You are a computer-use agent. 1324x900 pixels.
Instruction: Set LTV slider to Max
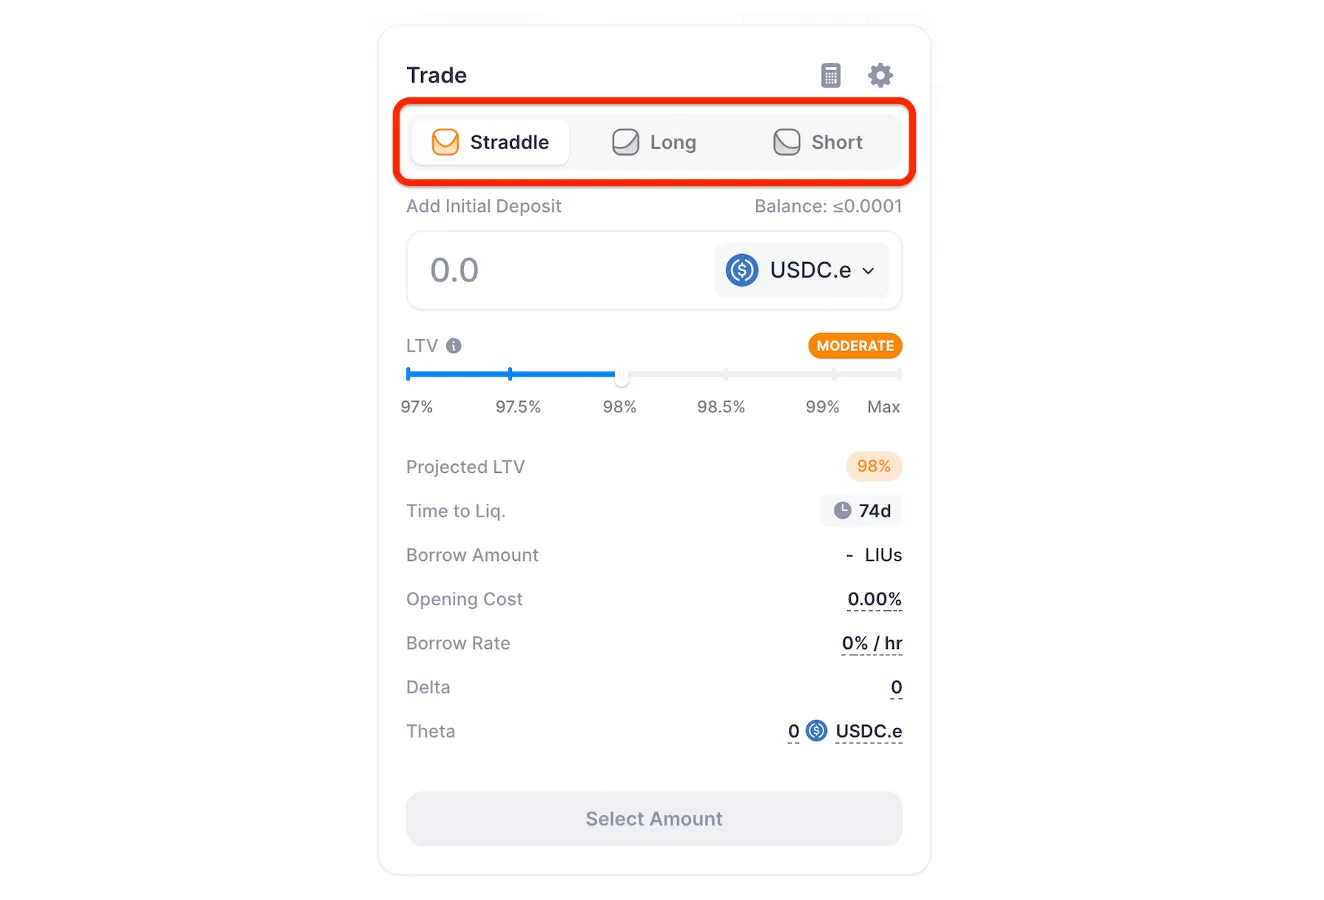[x=899, y=374]
